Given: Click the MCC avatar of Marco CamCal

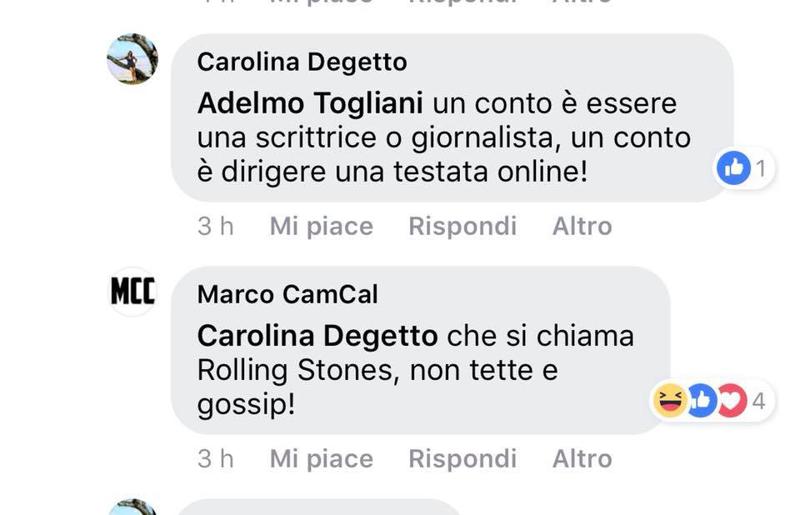Looking at the screenshot, I should (132, 291).
